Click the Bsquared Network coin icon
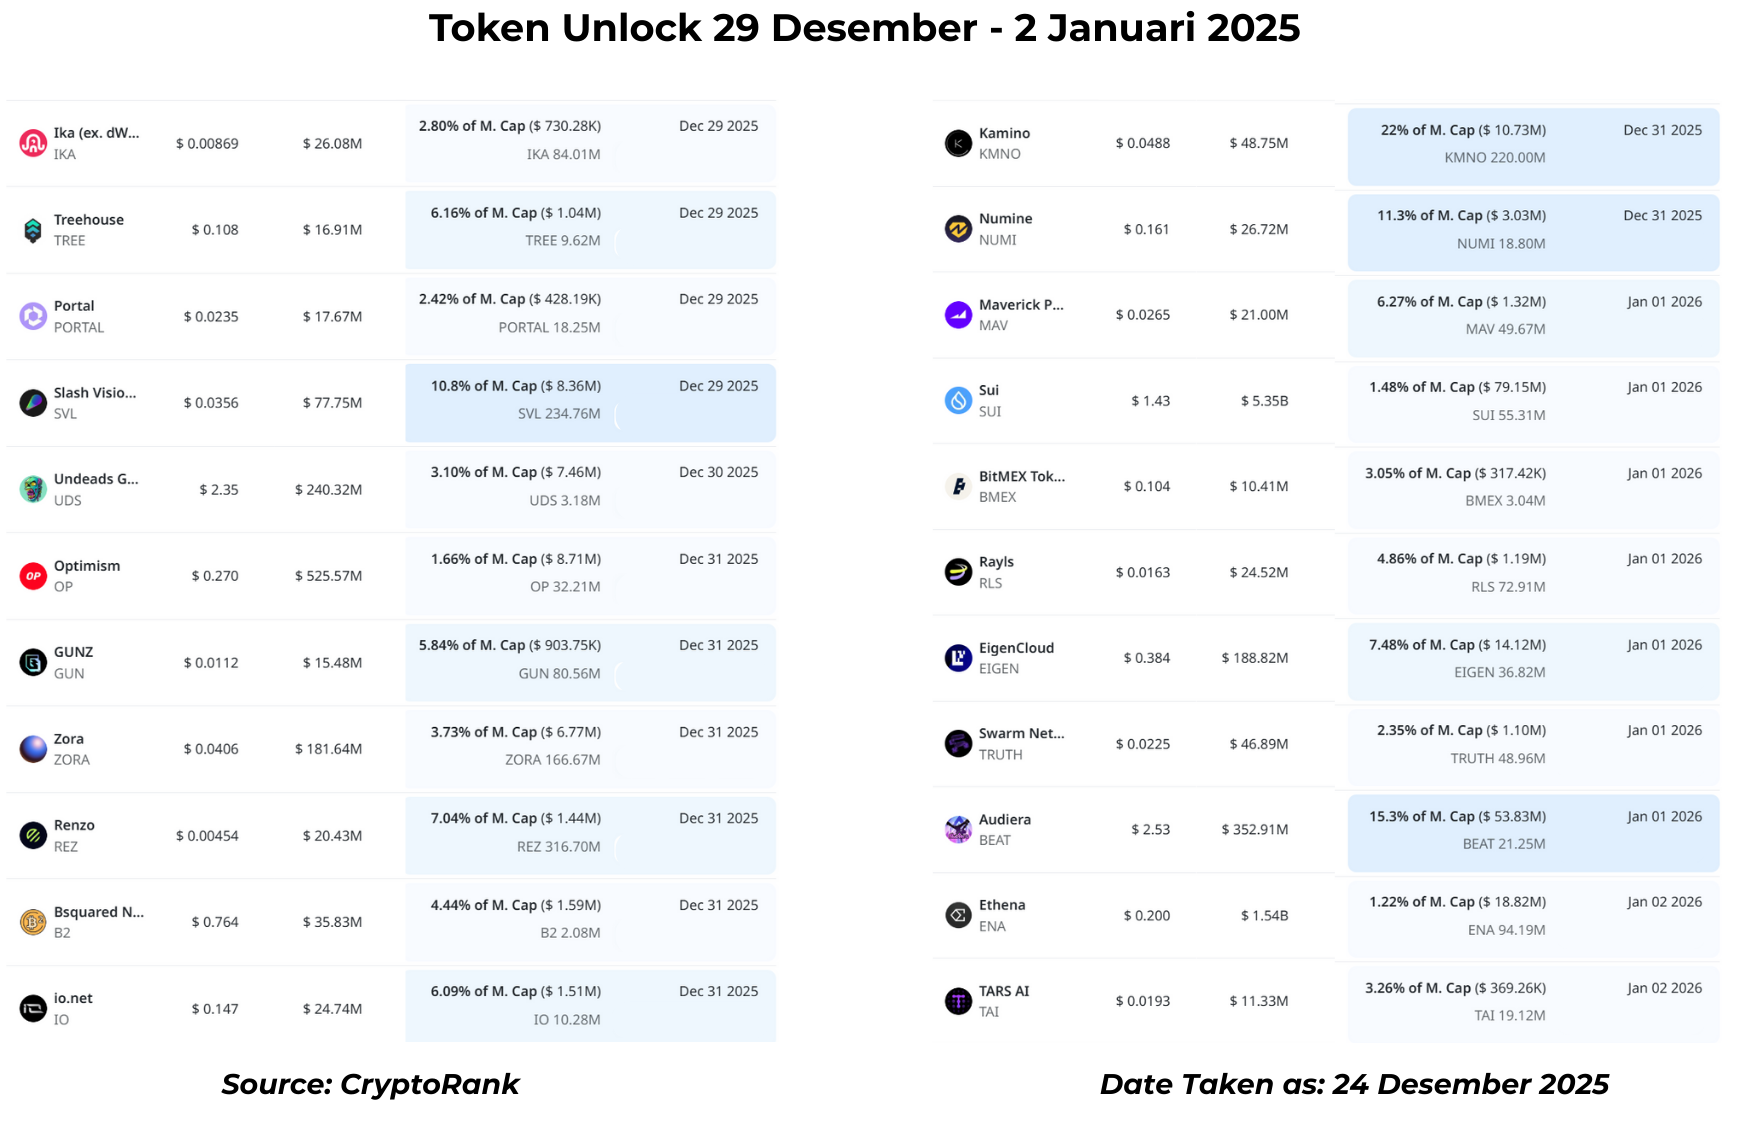Image resolution: width=1740 pixels, height=1138 pixels. pyautogui.click(x=33, y=922)
